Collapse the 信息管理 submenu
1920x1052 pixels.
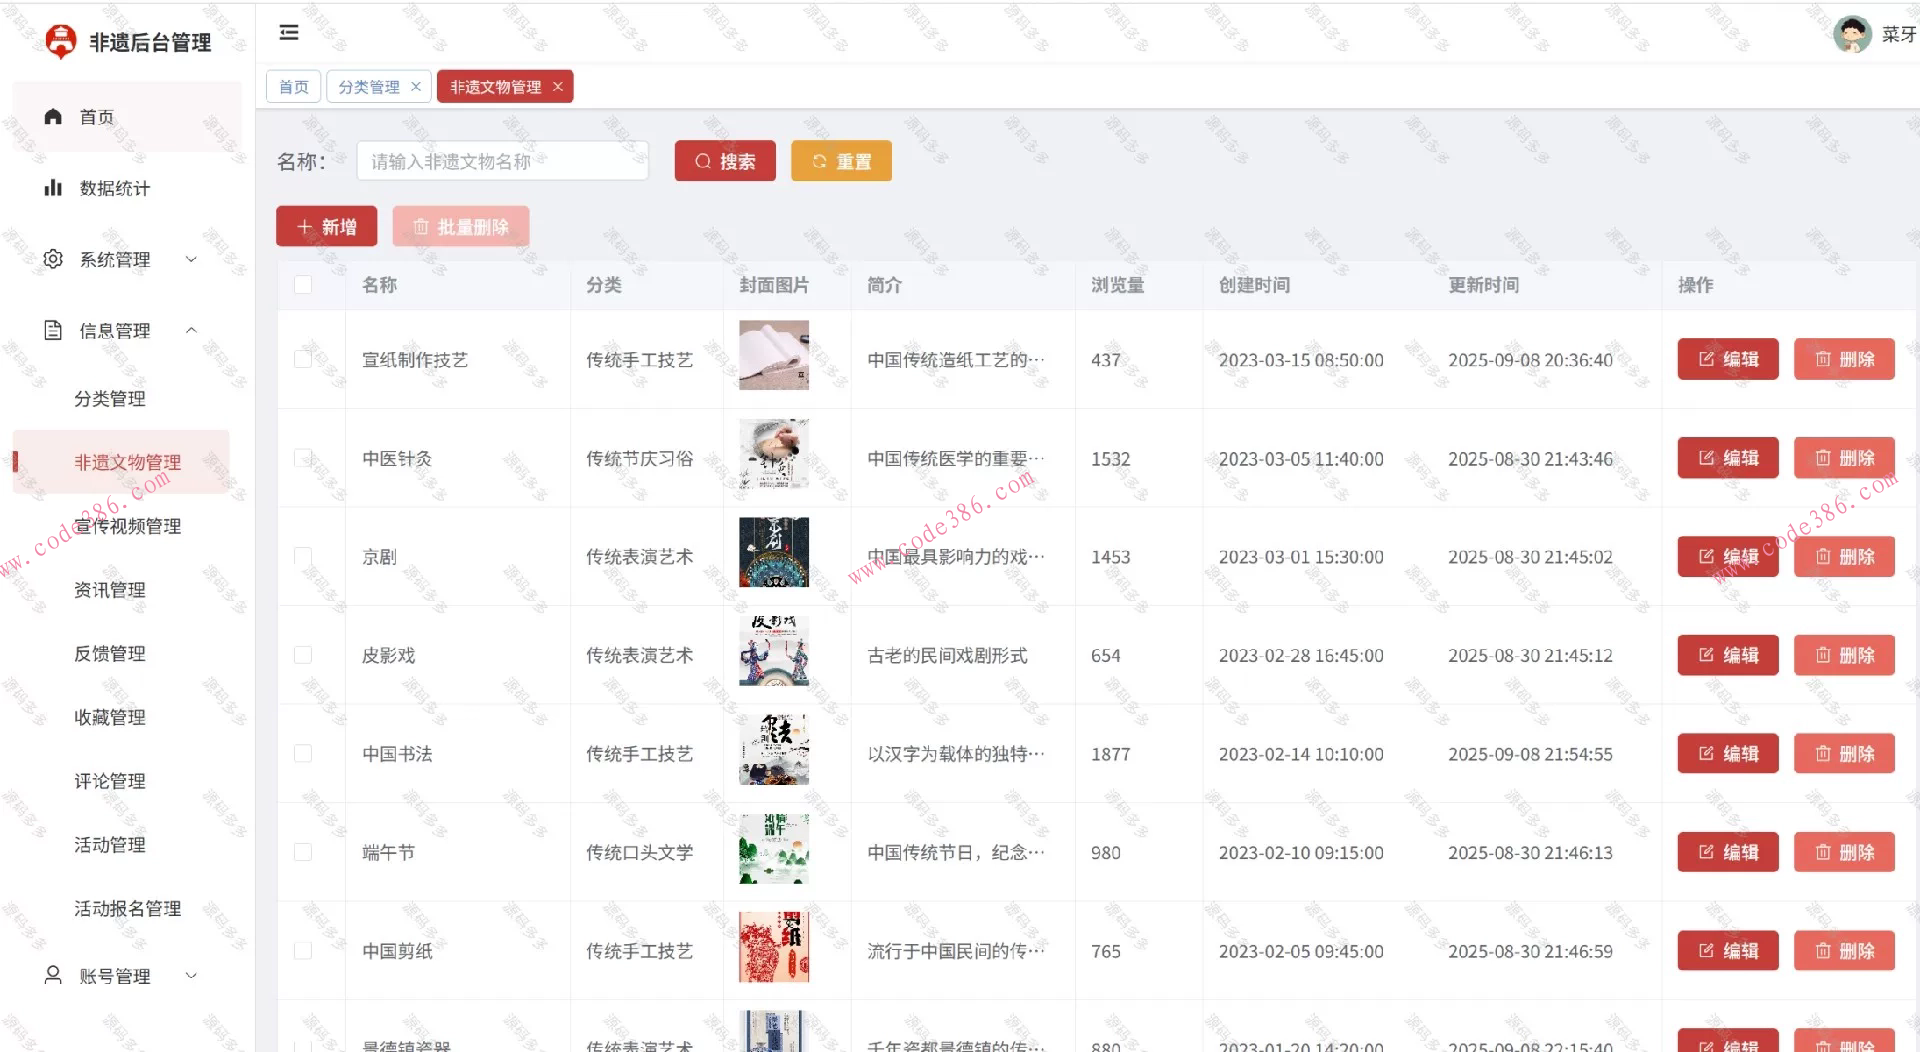pos(191,330)
